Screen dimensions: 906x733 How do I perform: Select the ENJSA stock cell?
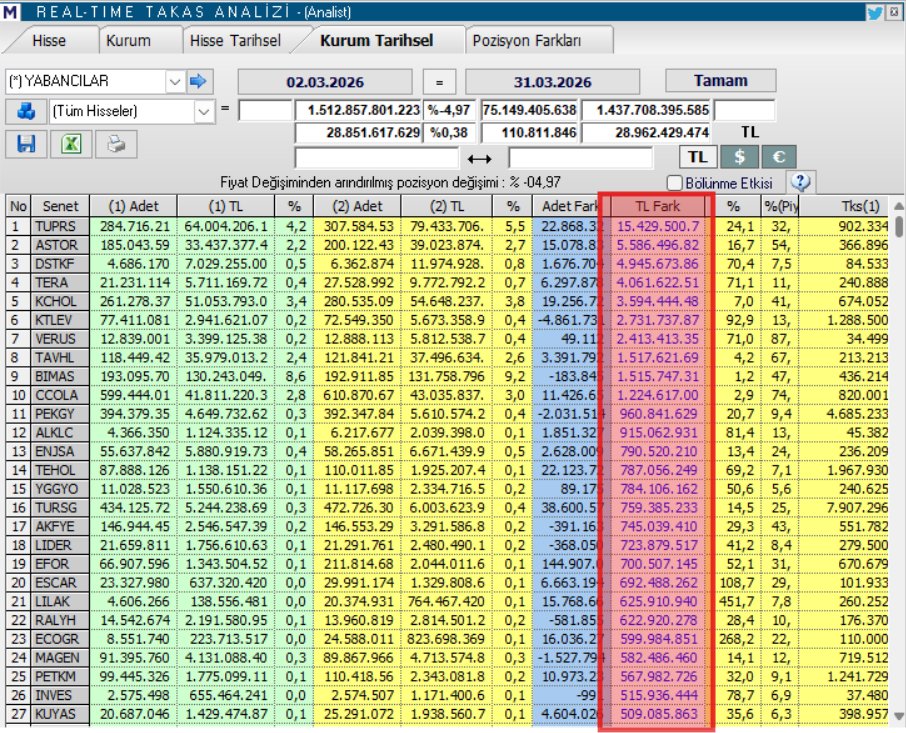click(60, 452)
